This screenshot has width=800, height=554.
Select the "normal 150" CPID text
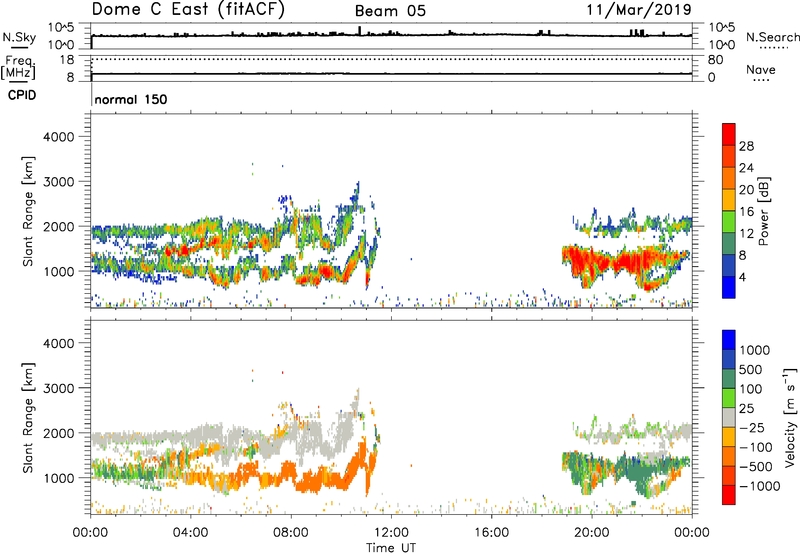pyautogui.click(x=131, y=99)
